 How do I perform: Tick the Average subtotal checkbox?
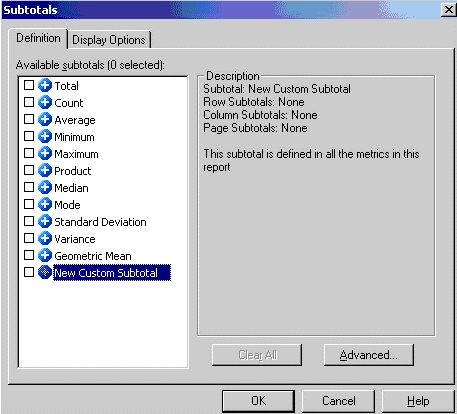pos(29,119)
